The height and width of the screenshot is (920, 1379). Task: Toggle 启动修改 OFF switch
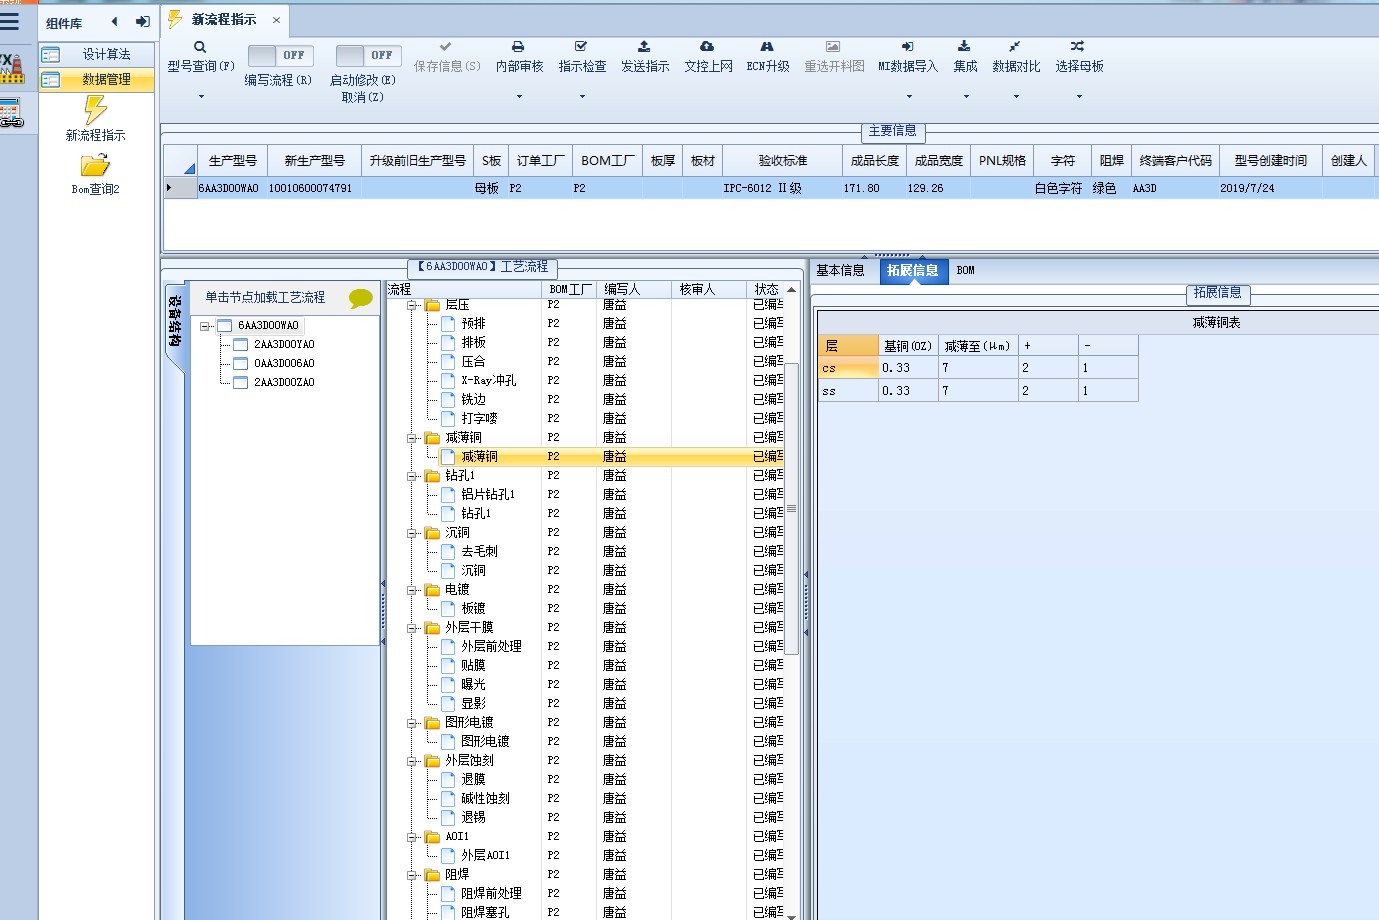click(369, 56)
